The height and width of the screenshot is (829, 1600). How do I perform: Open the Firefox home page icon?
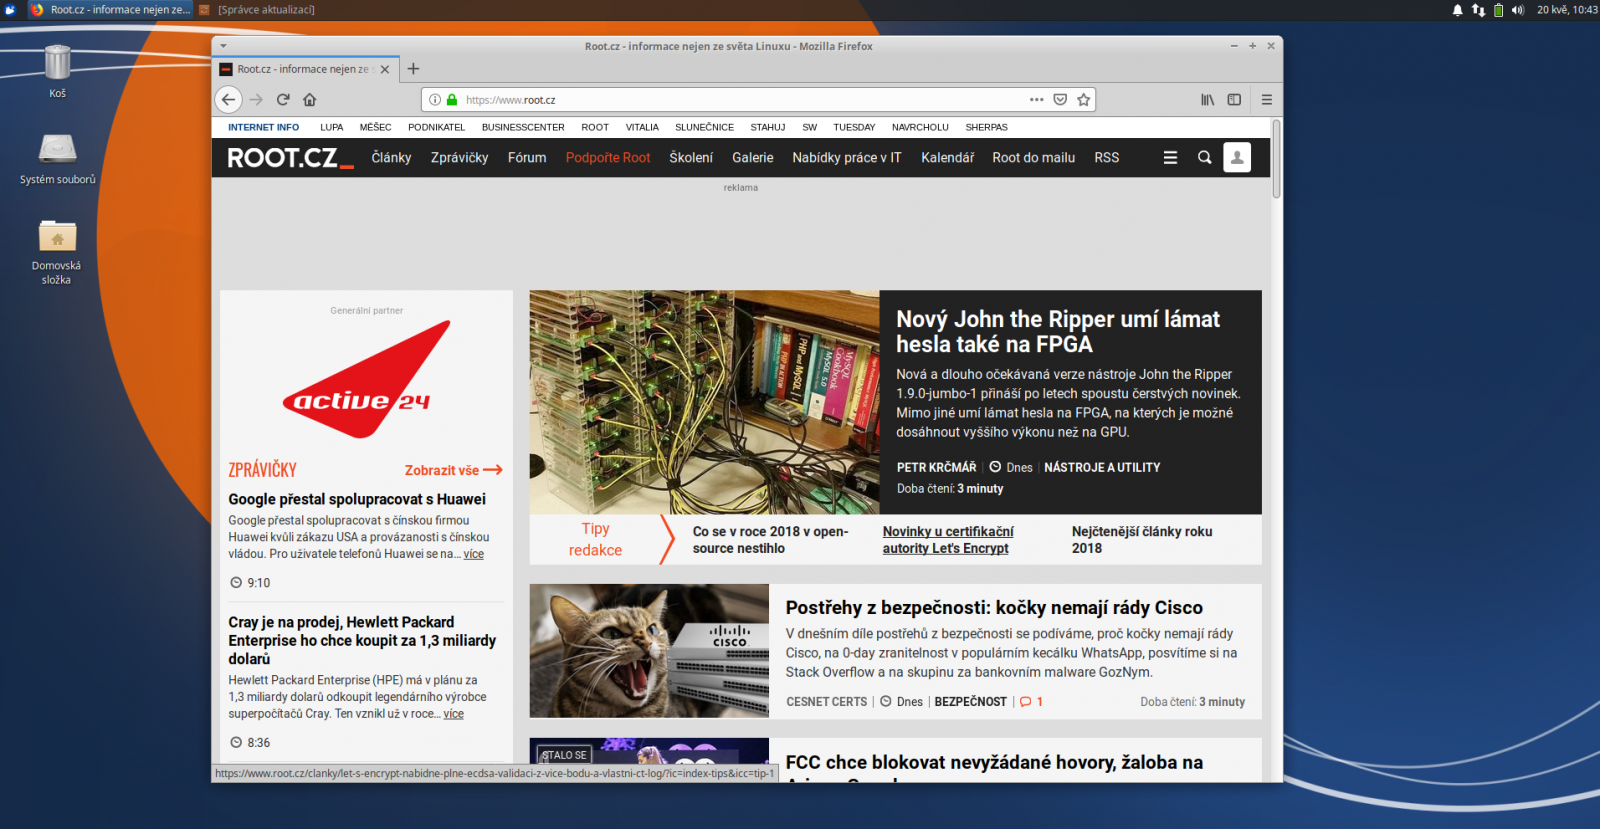click(x=310, y=99)
